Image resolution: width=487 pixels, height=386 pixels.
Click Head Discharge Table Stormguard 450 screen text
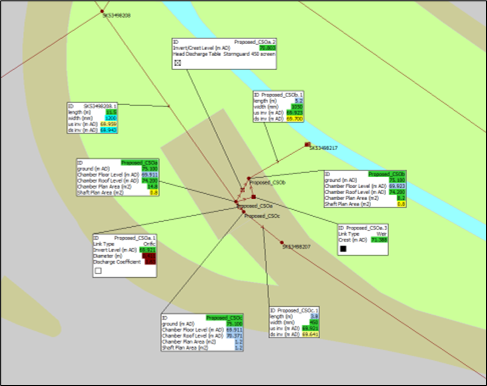[224, 54]
